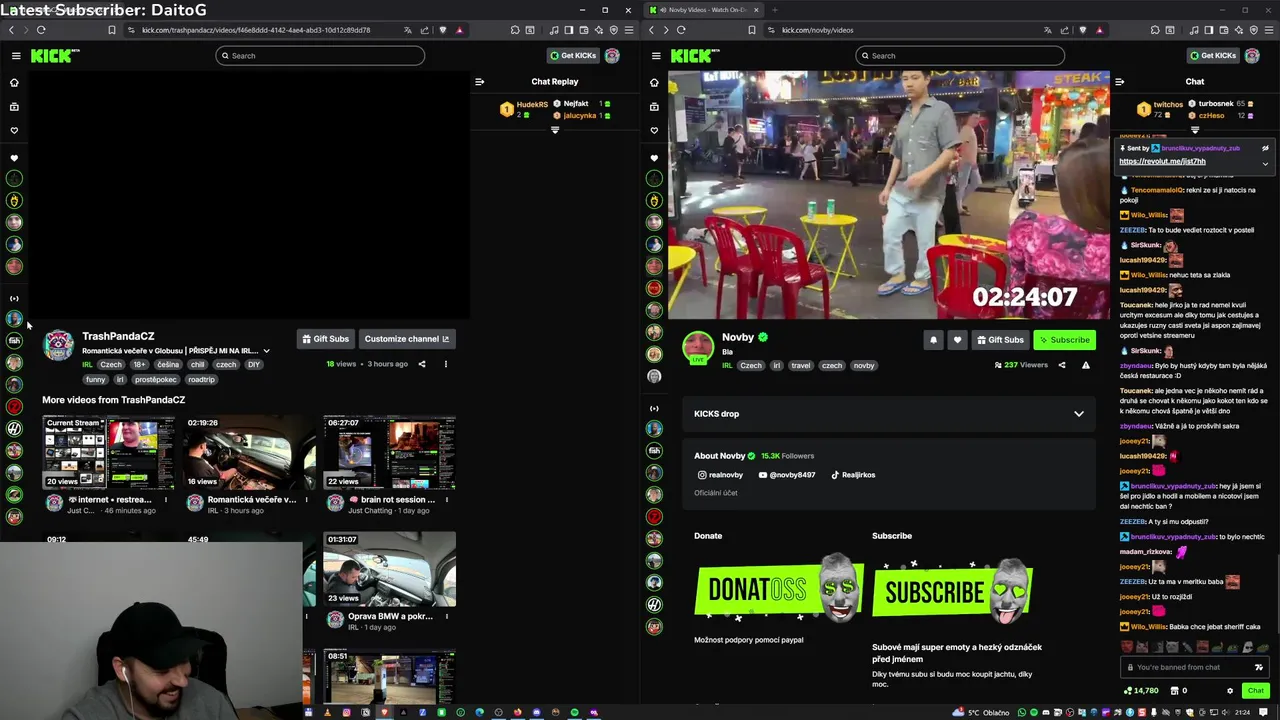Open the Spotify icon in the taskbar
1280x720 pixels.
point(574,713)
